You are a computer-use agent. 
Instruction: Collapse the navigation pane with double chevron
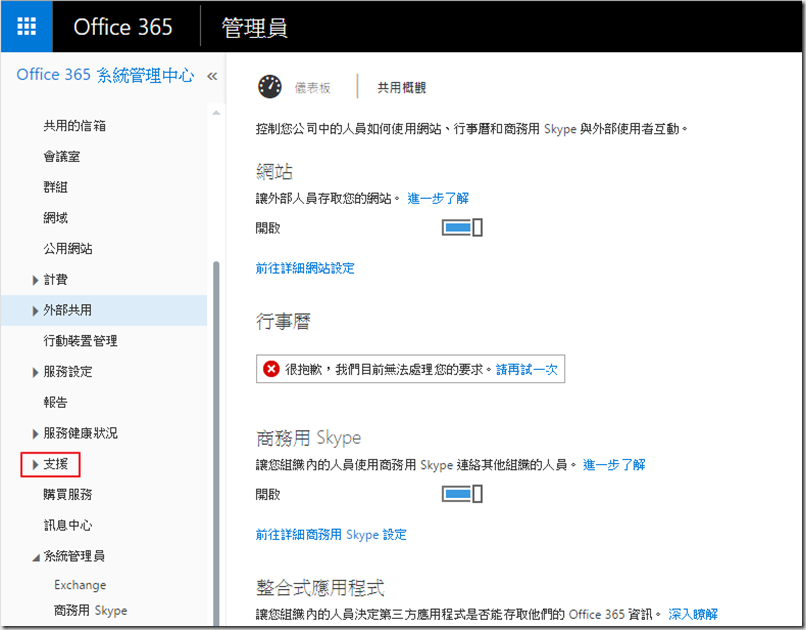pyautogui.click(x=212, y=76)
